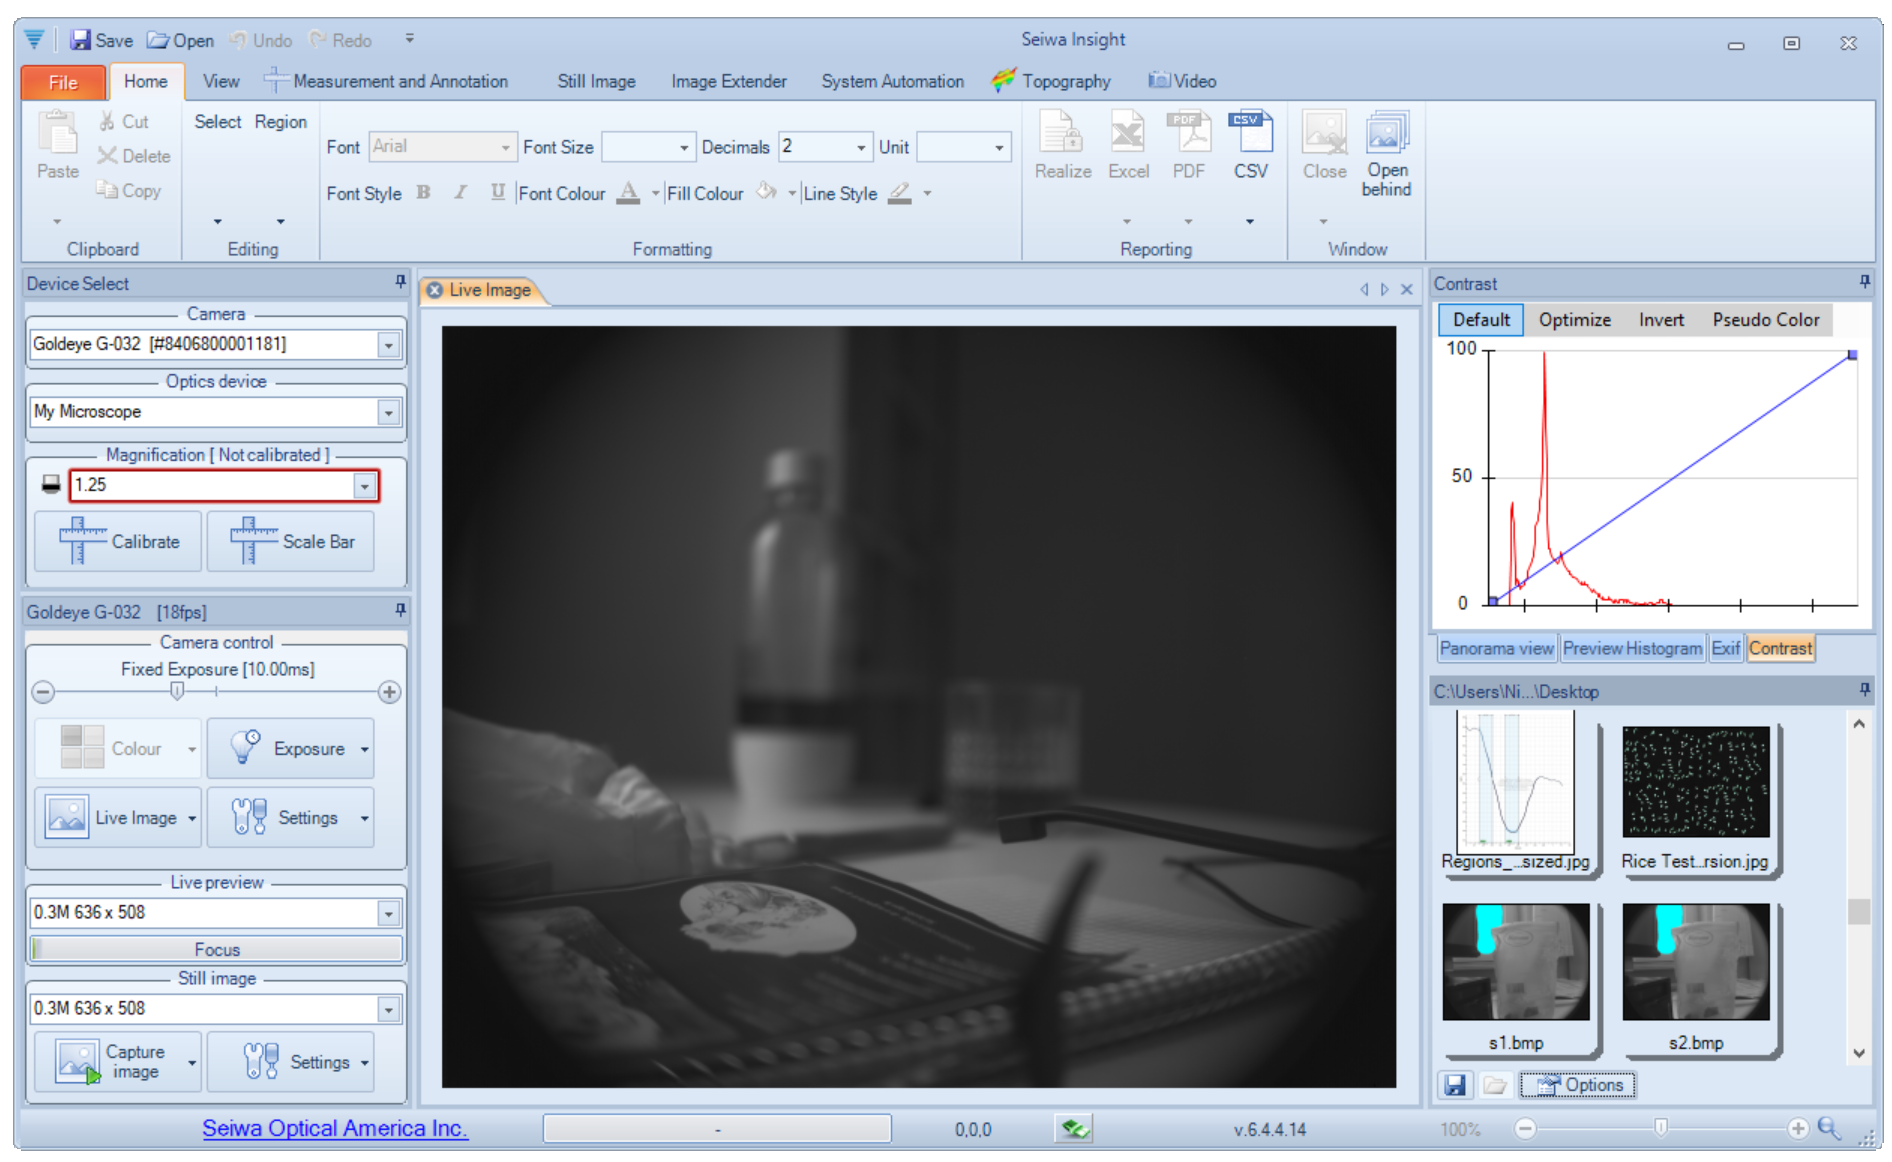Click the Cut scissors icon
The width and height of the screenshot is (1892, 1162).
tap(107, 122)
